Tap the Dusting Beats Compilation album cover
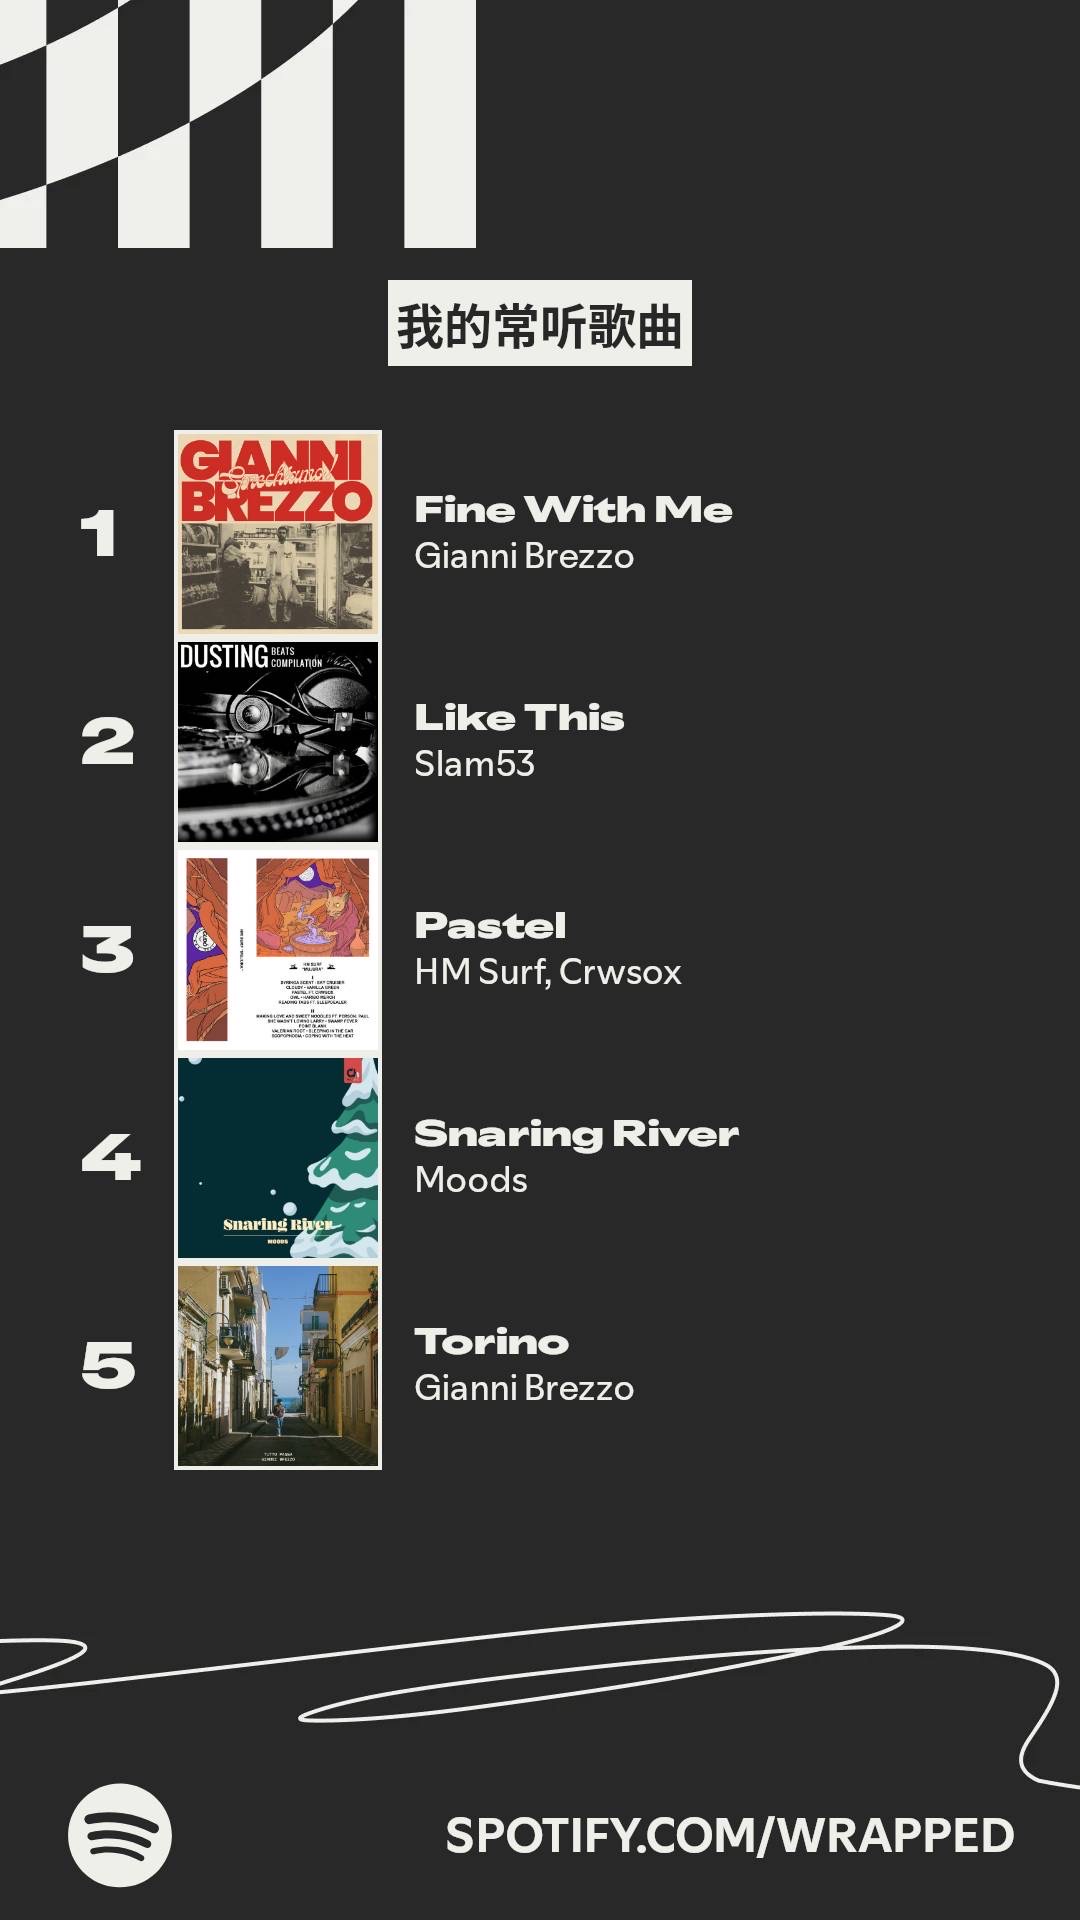The height and width of the screenshot is (1920, 1080). [278, 742]
